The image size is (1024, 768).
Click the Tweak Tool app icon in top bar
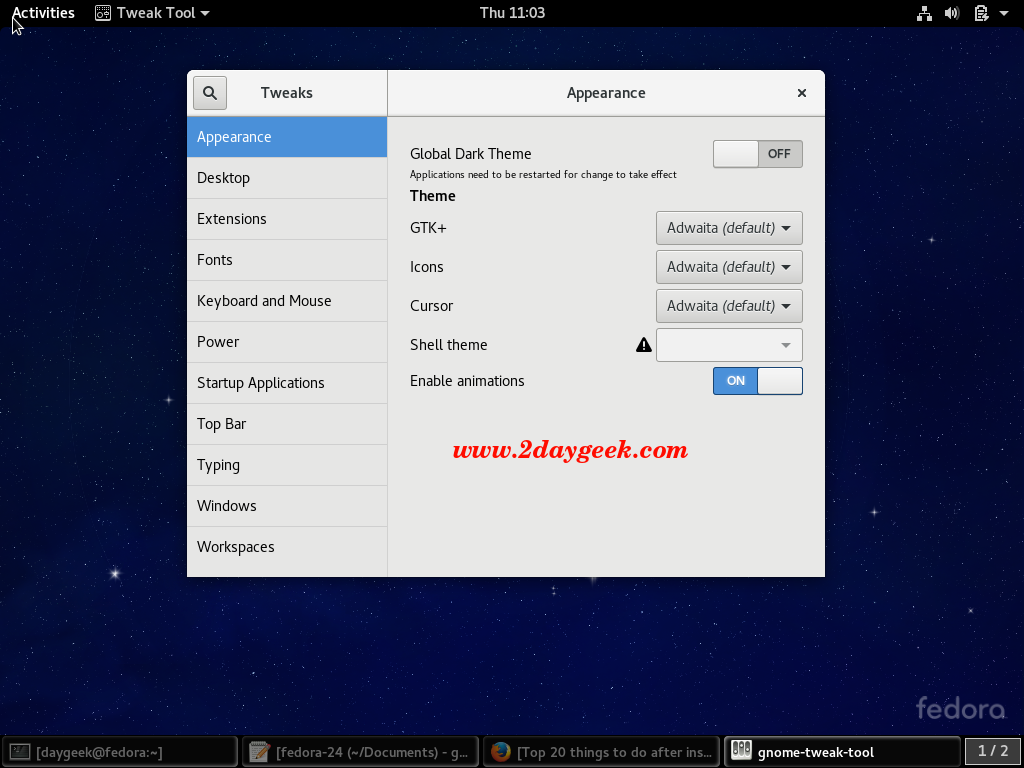point(103,13)
